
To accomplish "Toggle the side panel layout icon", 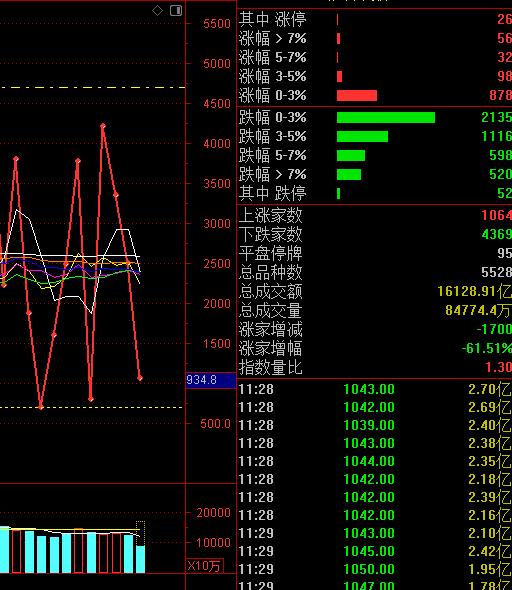I will (x=176, y=11).
